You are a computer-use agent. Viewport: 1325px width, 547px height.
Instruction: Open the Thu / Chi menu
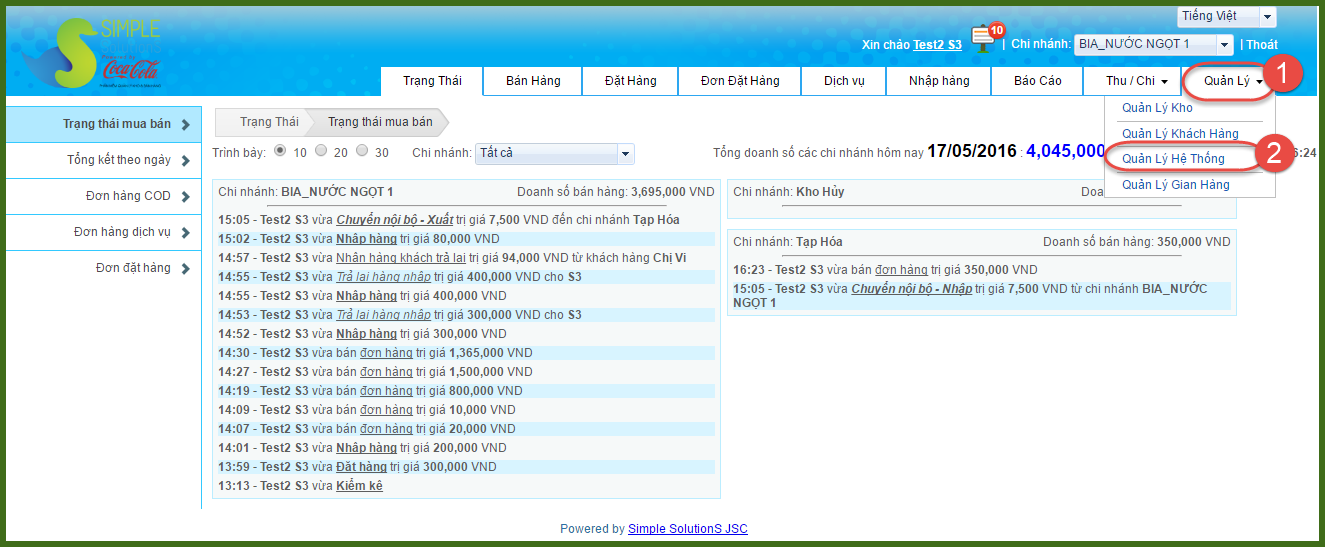pos(1136,81)
